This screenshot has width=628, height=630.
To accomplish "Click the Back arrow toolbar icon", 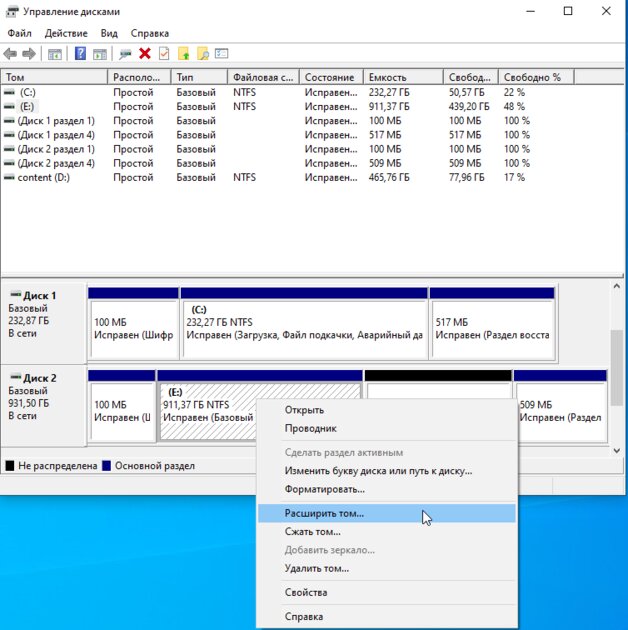I will pyautogui.click(x=10, y=53).
